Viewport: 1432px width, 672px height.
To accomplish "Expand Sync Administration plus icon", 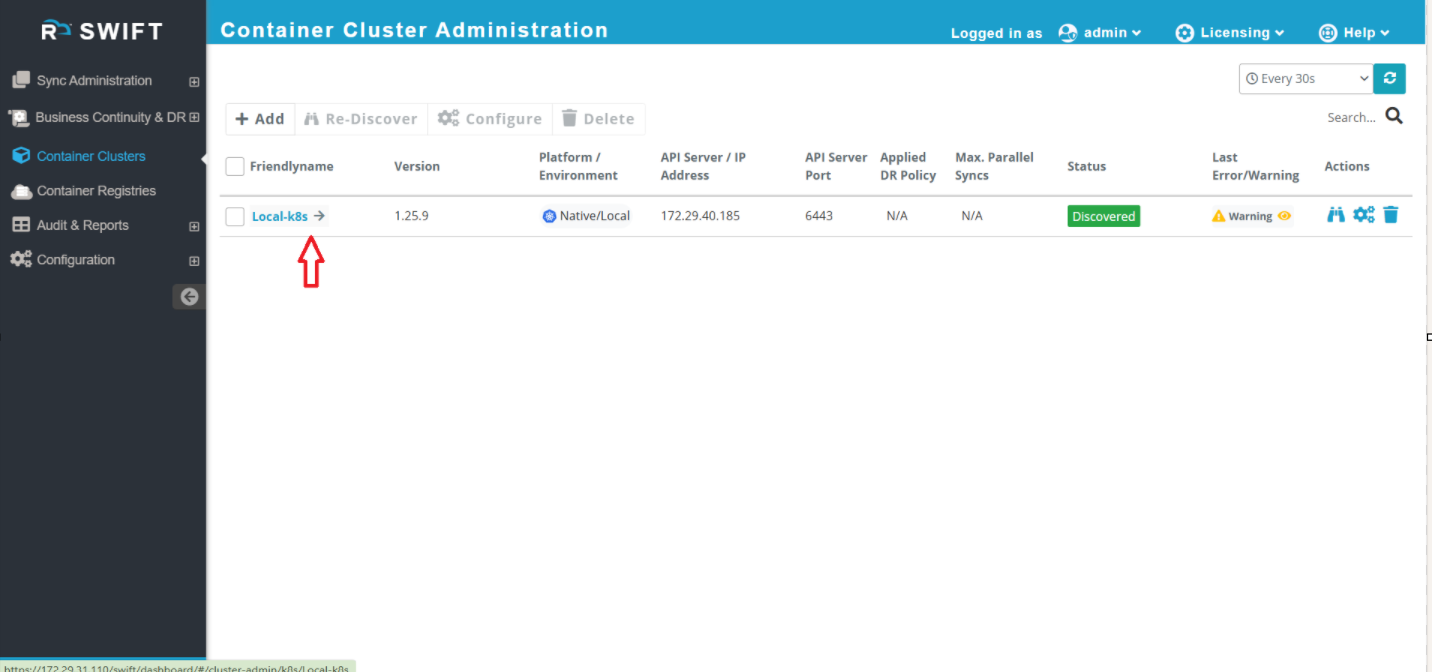I will (194, 81).
